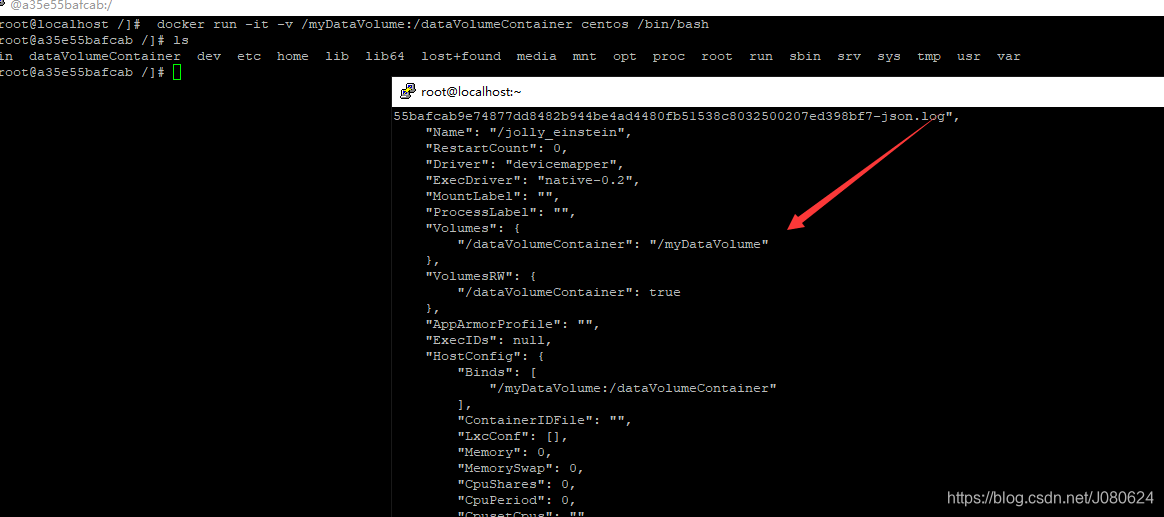Click the "Memory": 0 line
Image resolution: width=1164 pixels, height=517 pixels.
pos(504,452)
